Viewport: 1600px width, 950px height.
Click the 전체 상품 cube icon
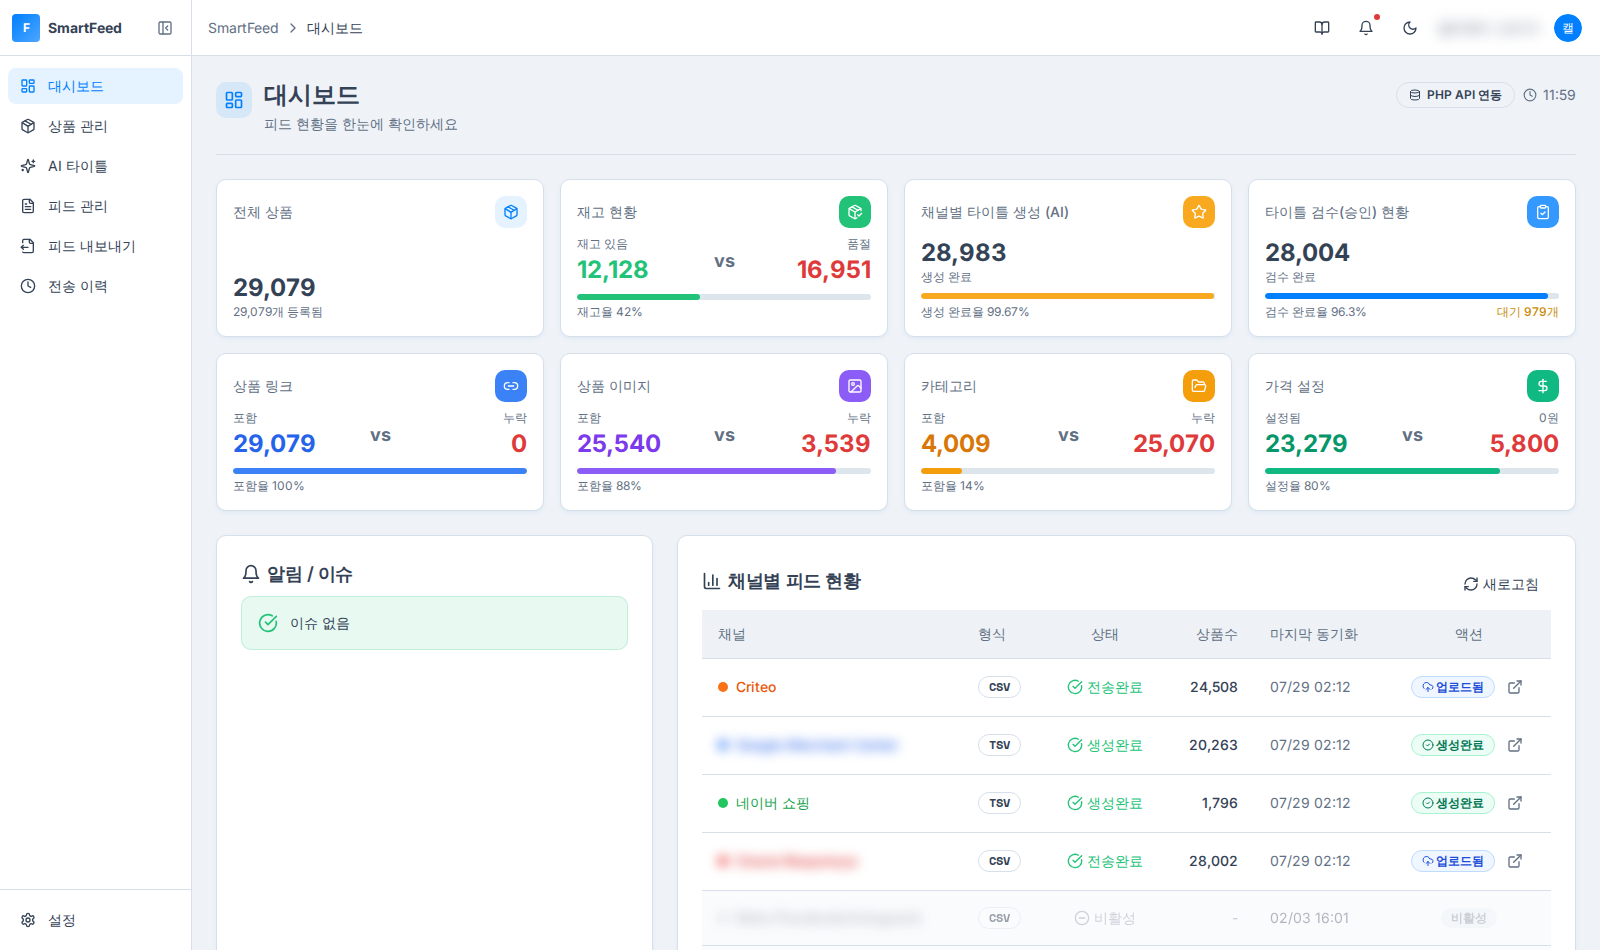(x=511, y=212)
